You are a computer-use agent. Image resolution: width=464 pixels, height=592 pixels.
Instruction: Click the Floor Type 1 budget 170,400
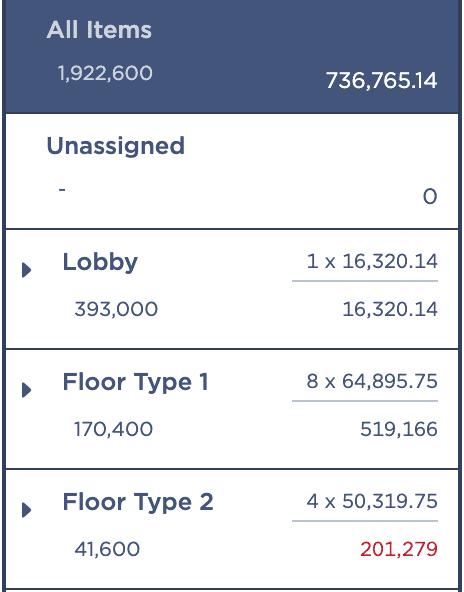point(113,429)
